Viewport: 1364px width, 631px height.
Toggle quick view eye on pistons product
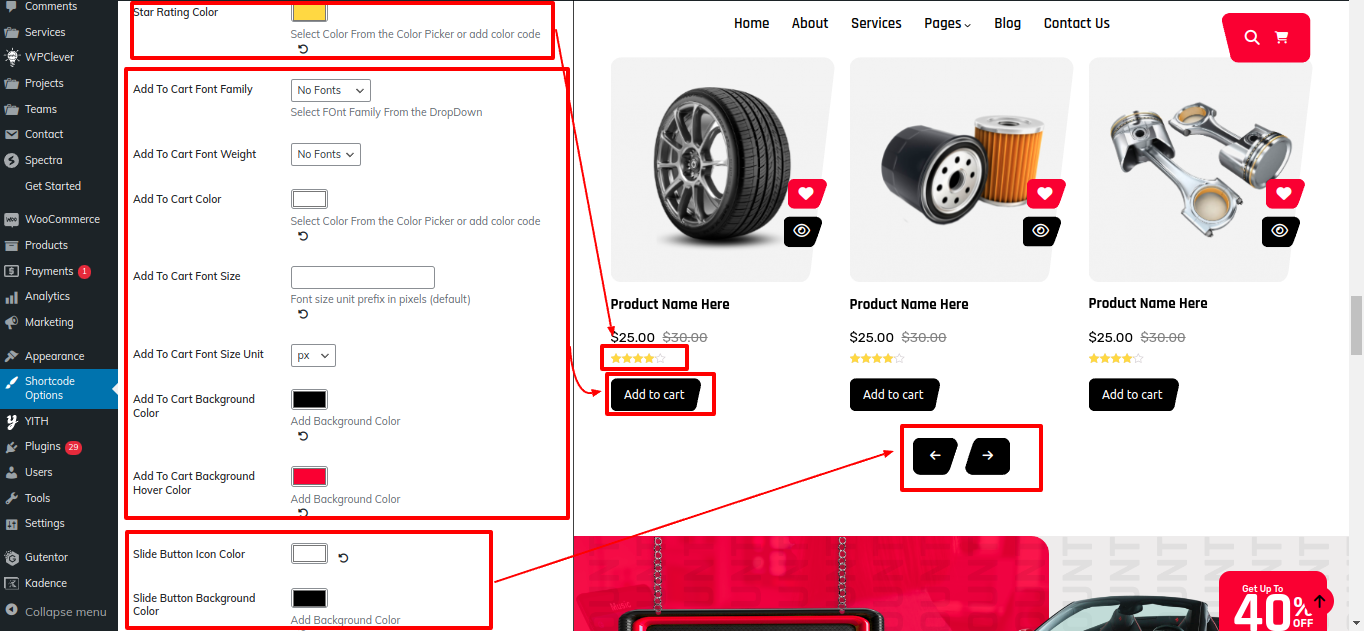[x=1280, y=231]
